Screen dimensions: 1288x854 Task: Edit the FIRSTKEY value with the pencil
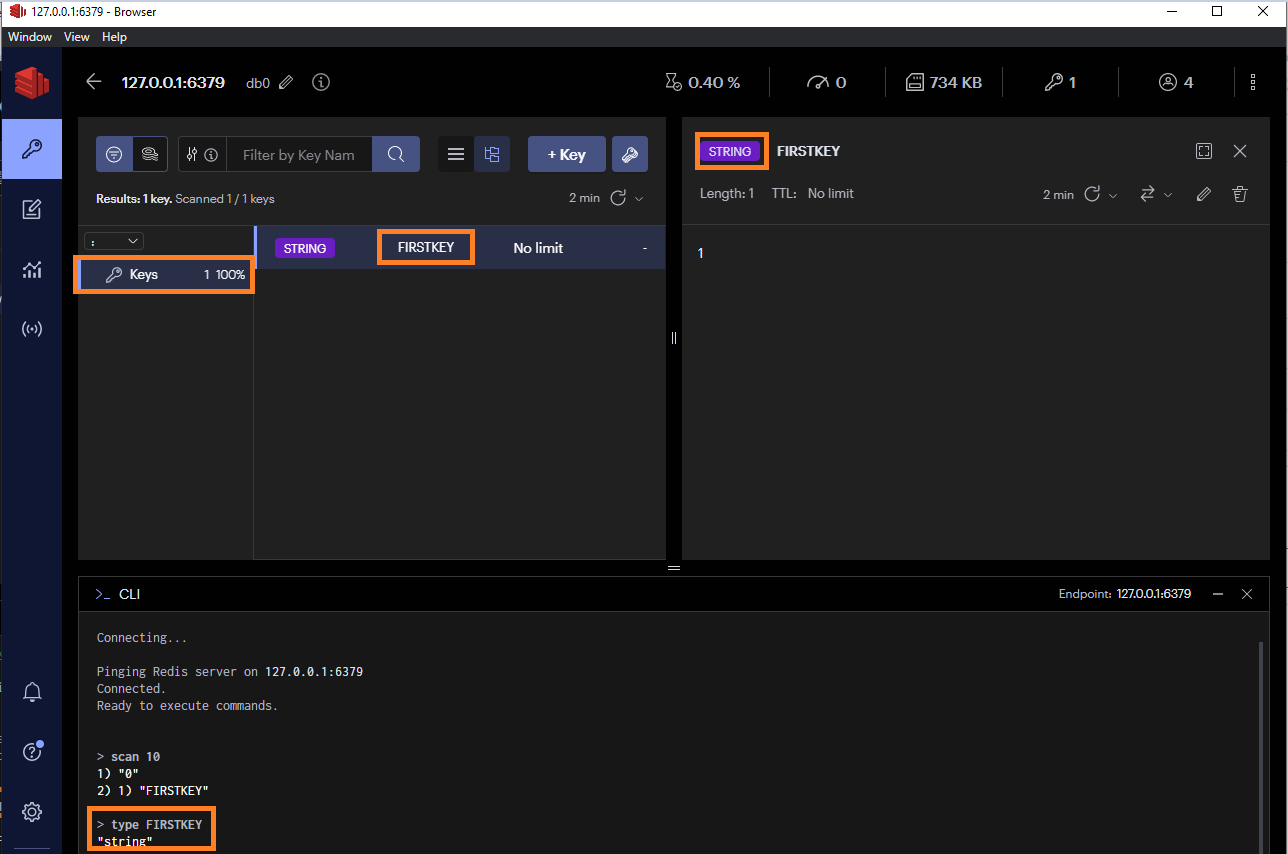[1204, 194]
